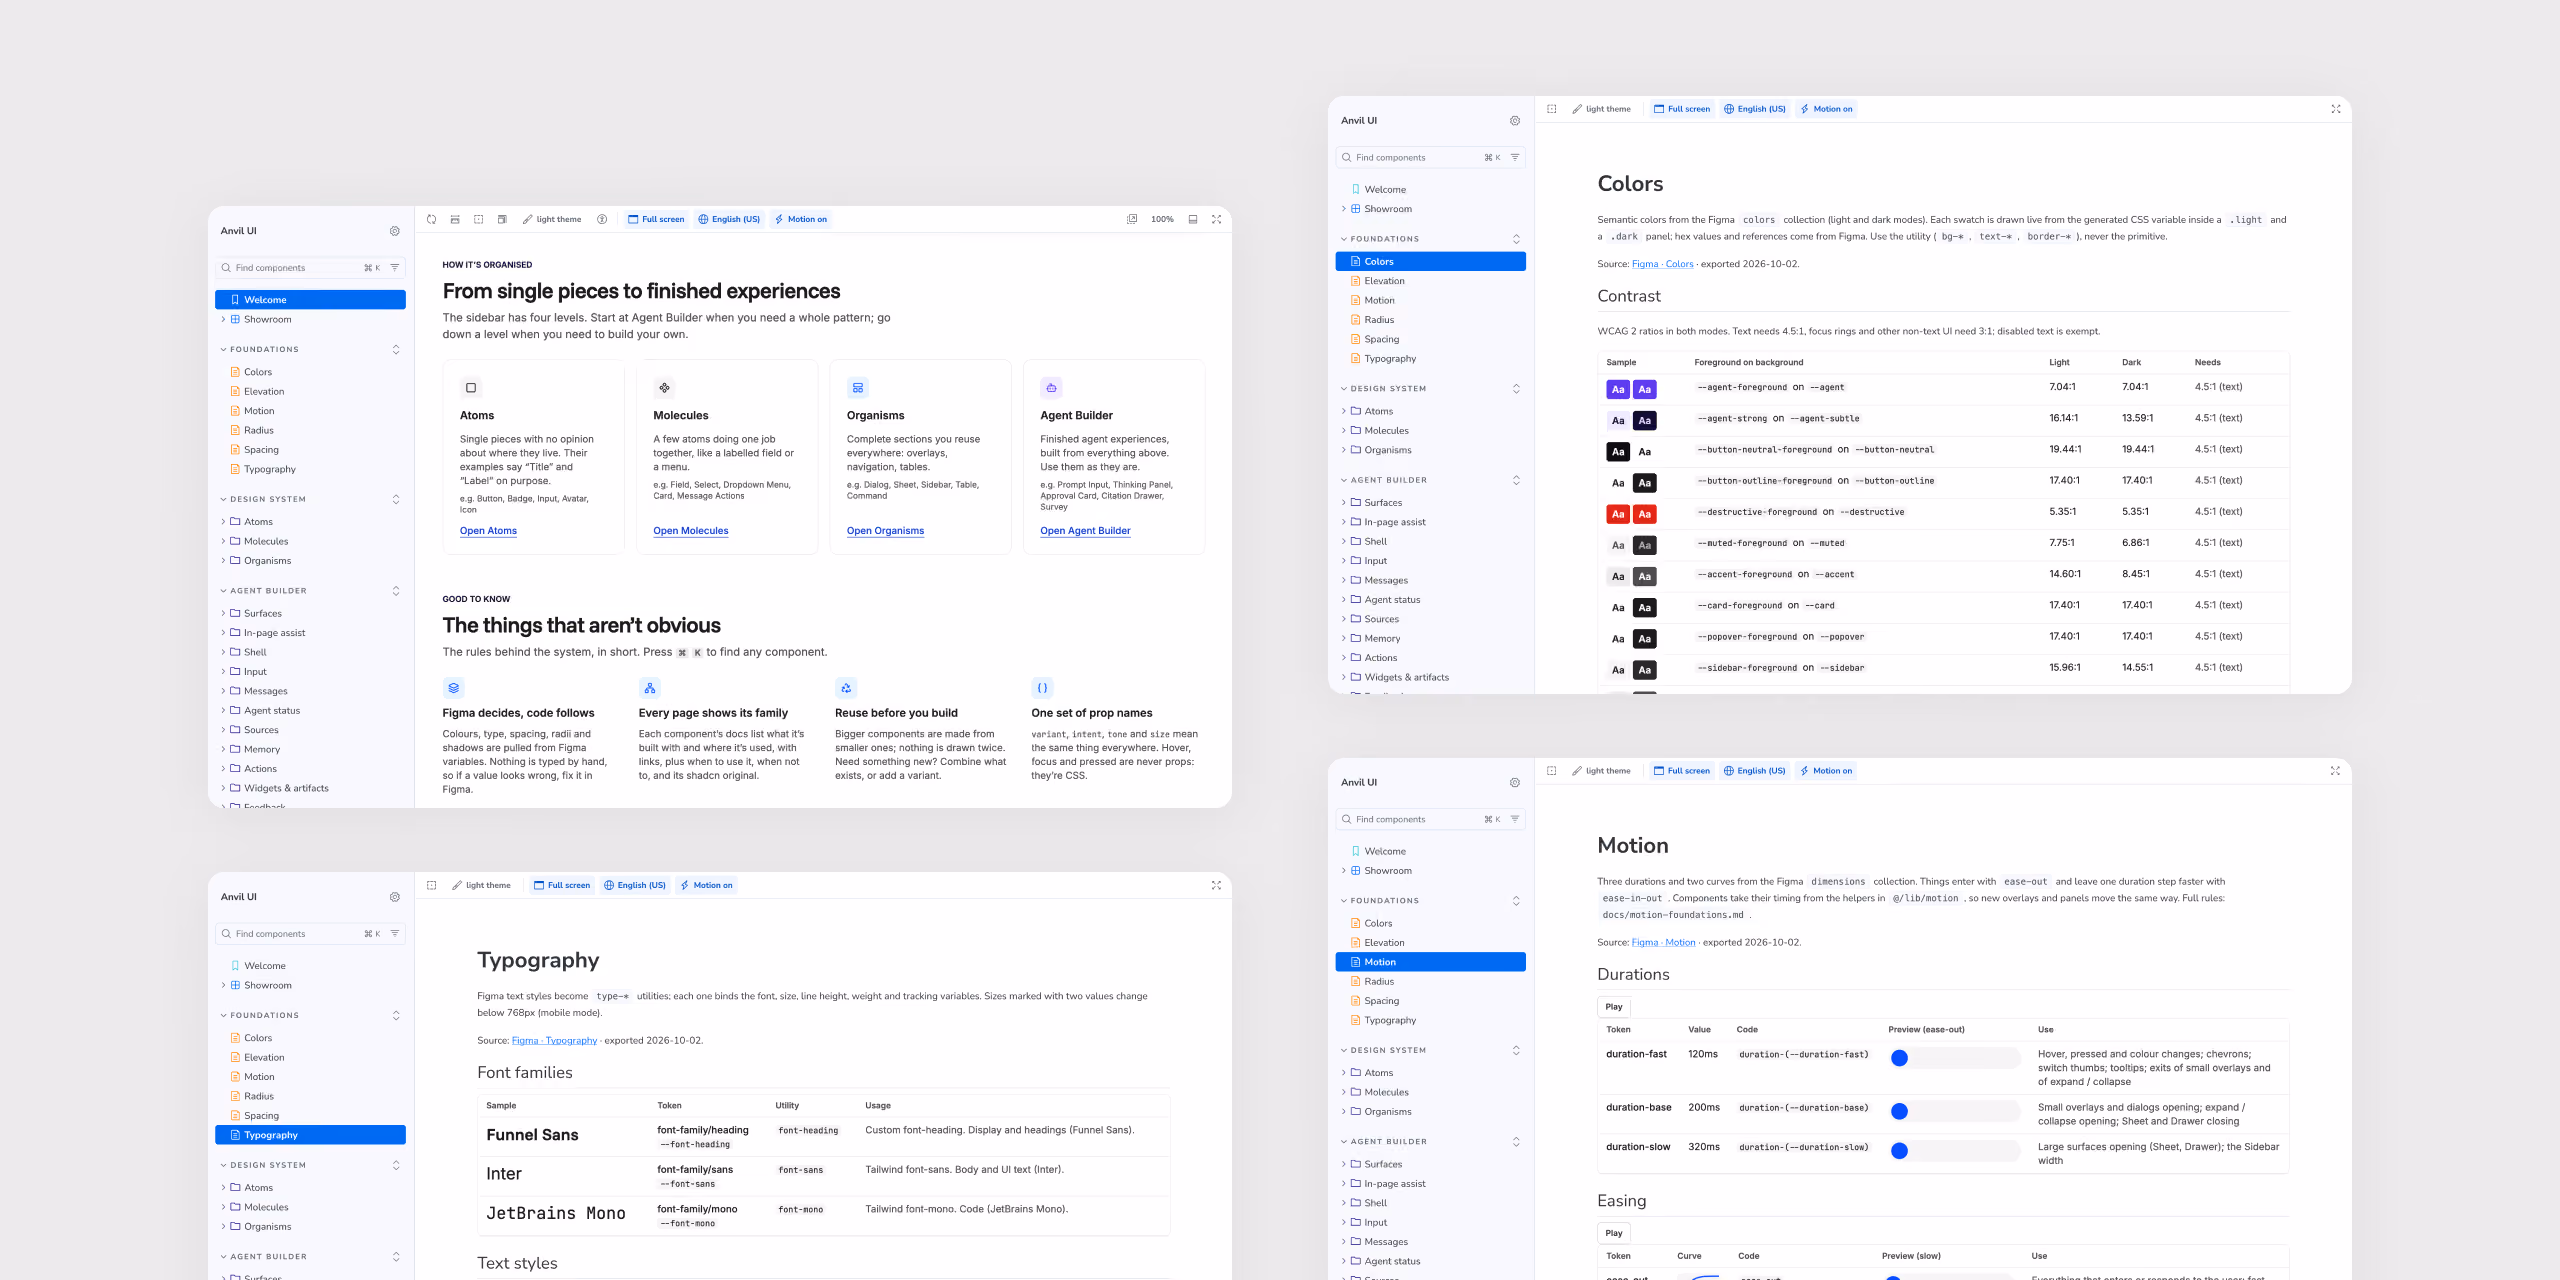Image resolution: width=2560 pixels, height=1280 pixels.
Task: Click the open-in-new-tab icon beside 100% zoom
Action: (1132, 219)
